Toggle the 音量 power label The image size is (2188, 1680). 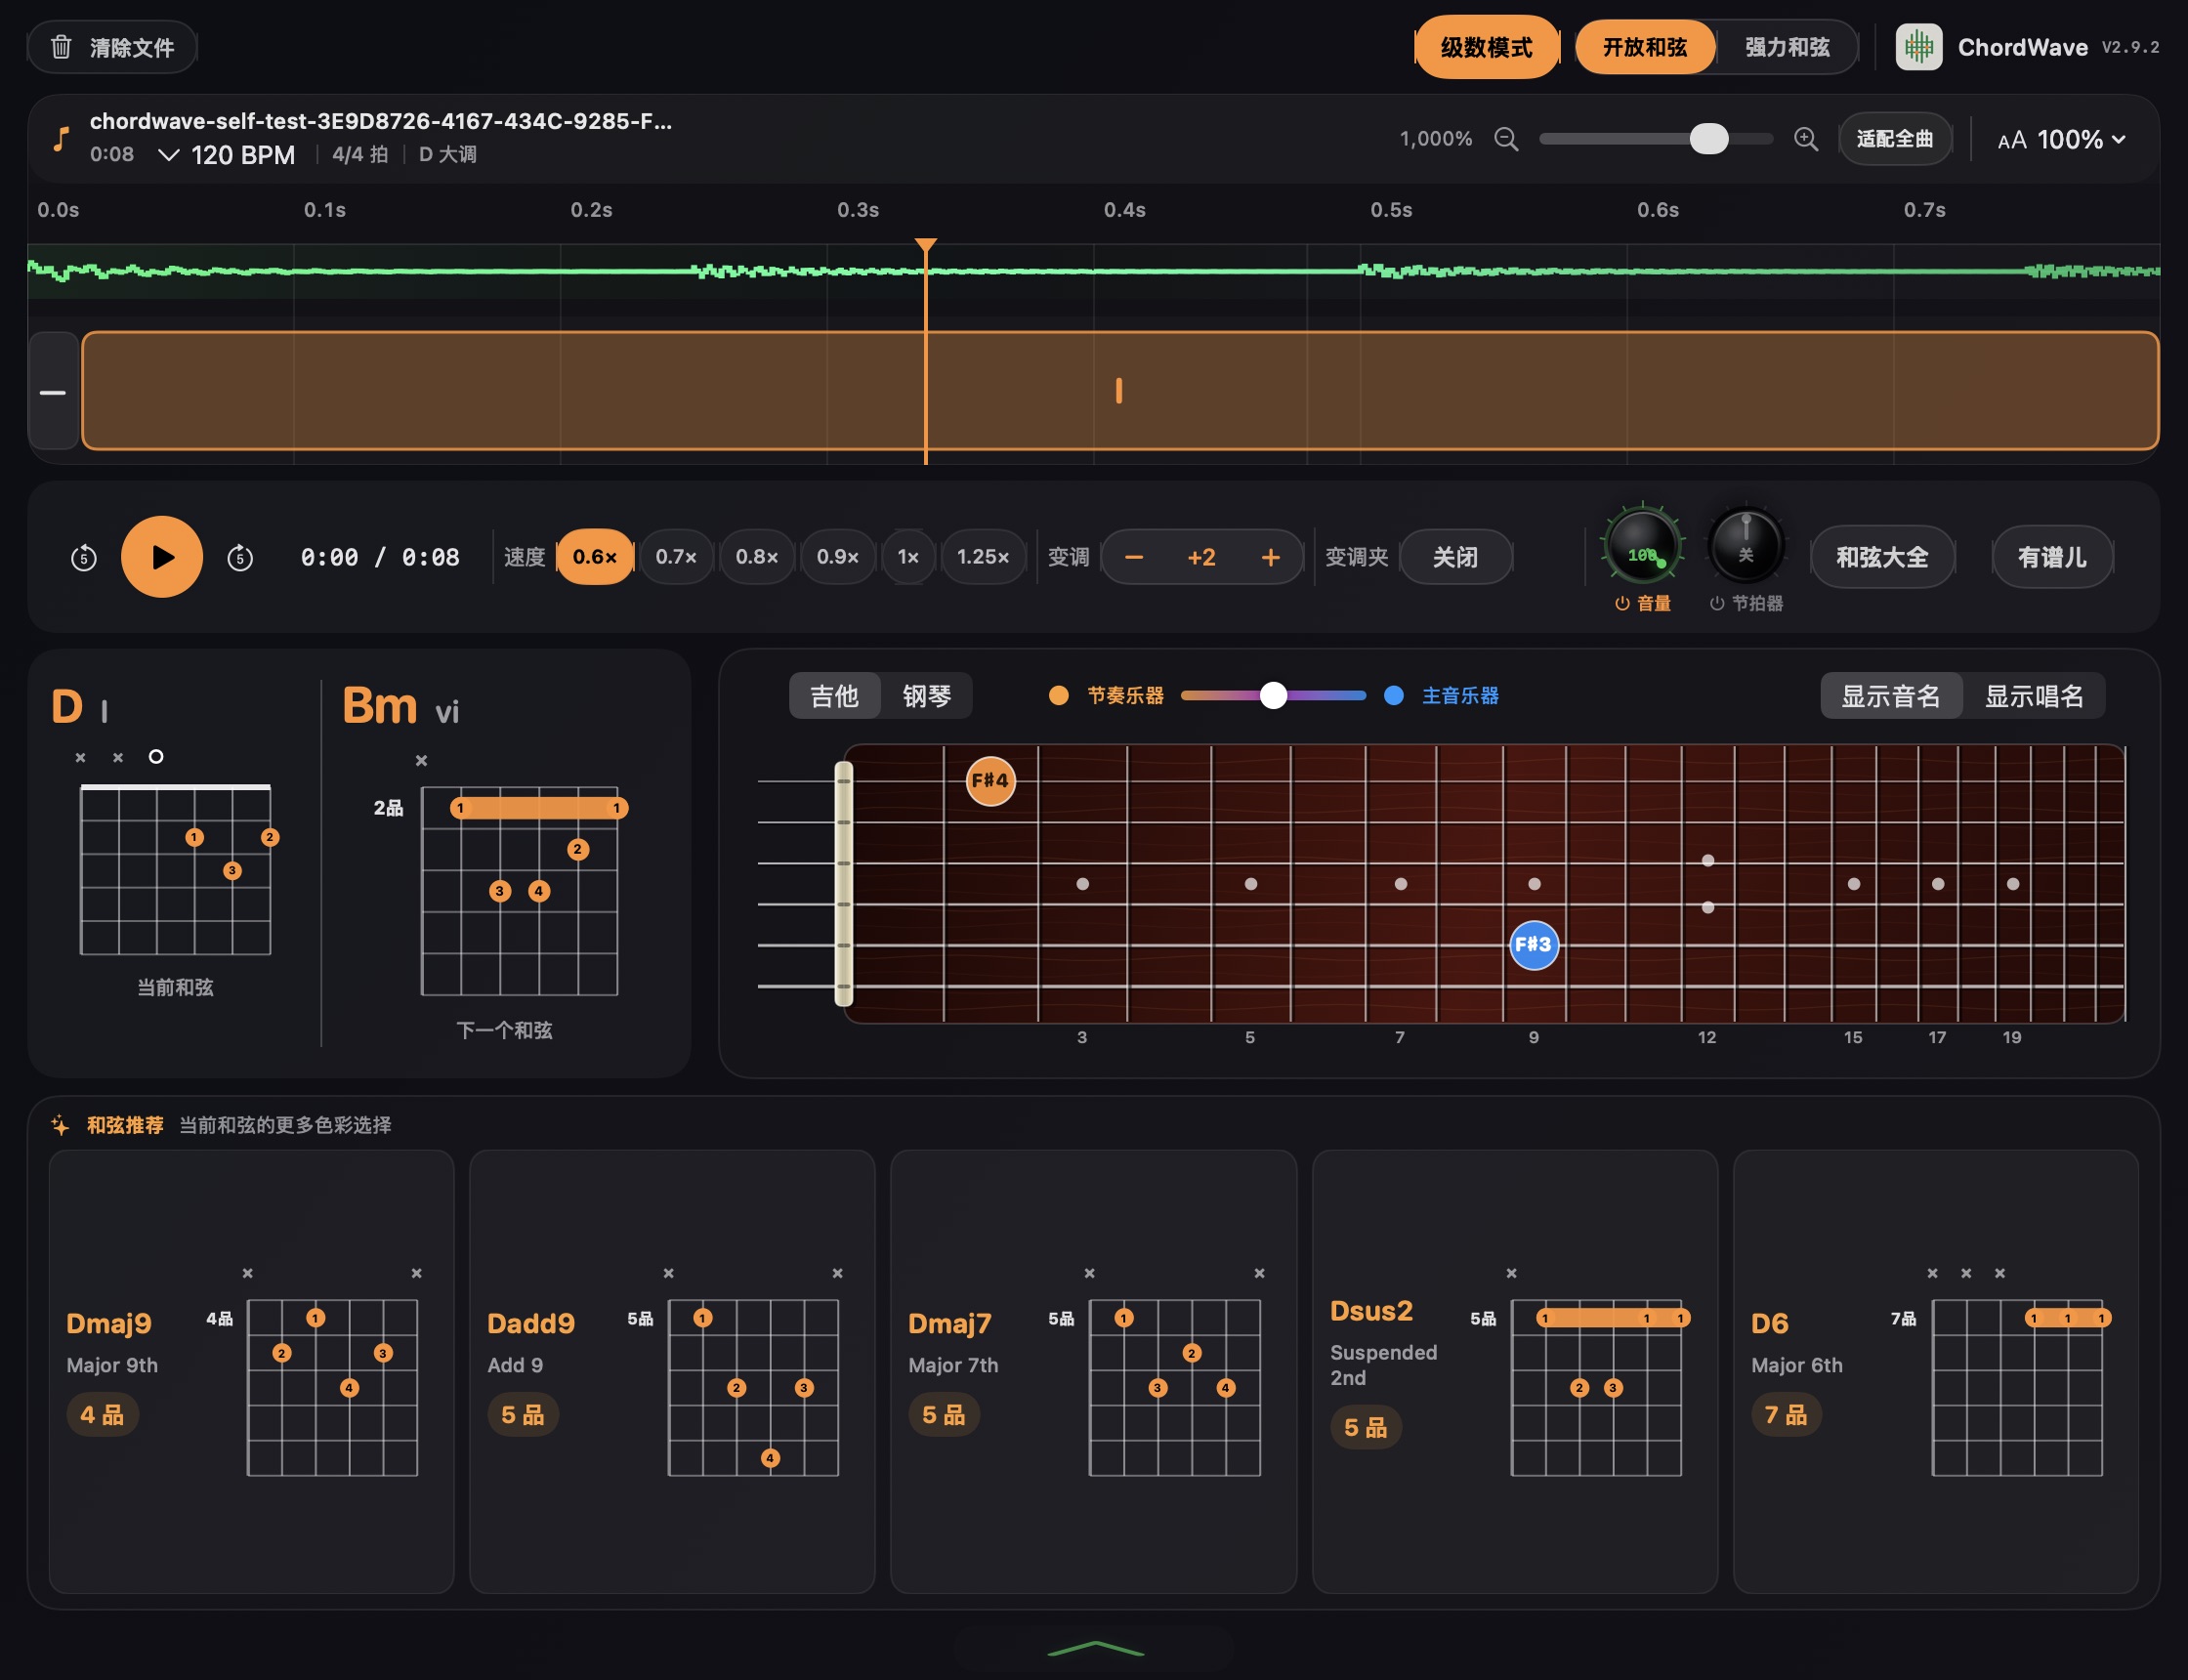1642,603
